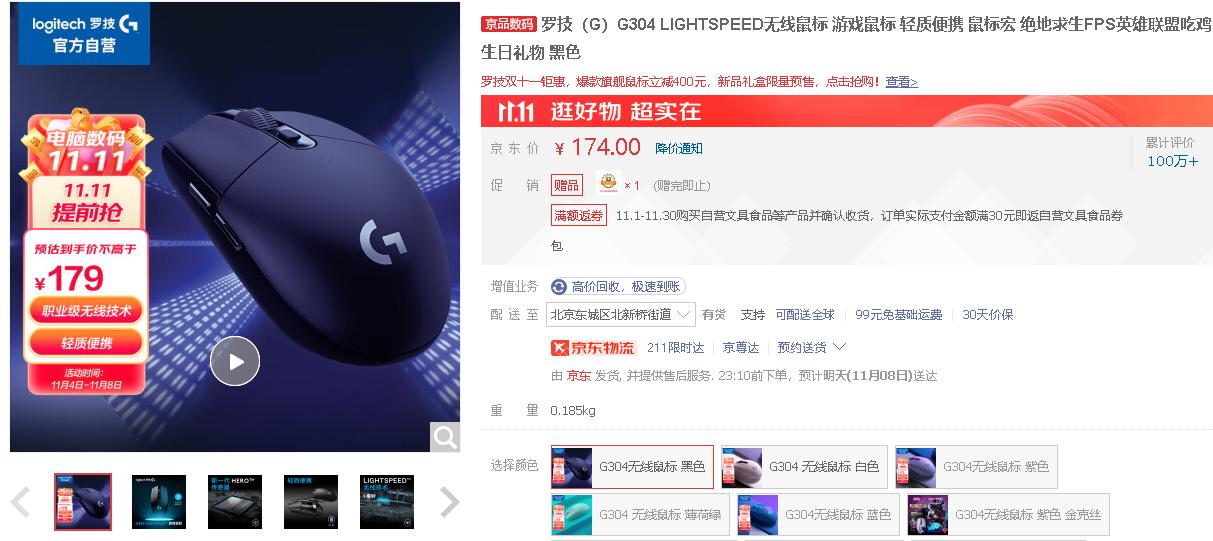Show next thumbnails with right arrow
This screenshot has width=1213, height=541.
tap(450, 502)
